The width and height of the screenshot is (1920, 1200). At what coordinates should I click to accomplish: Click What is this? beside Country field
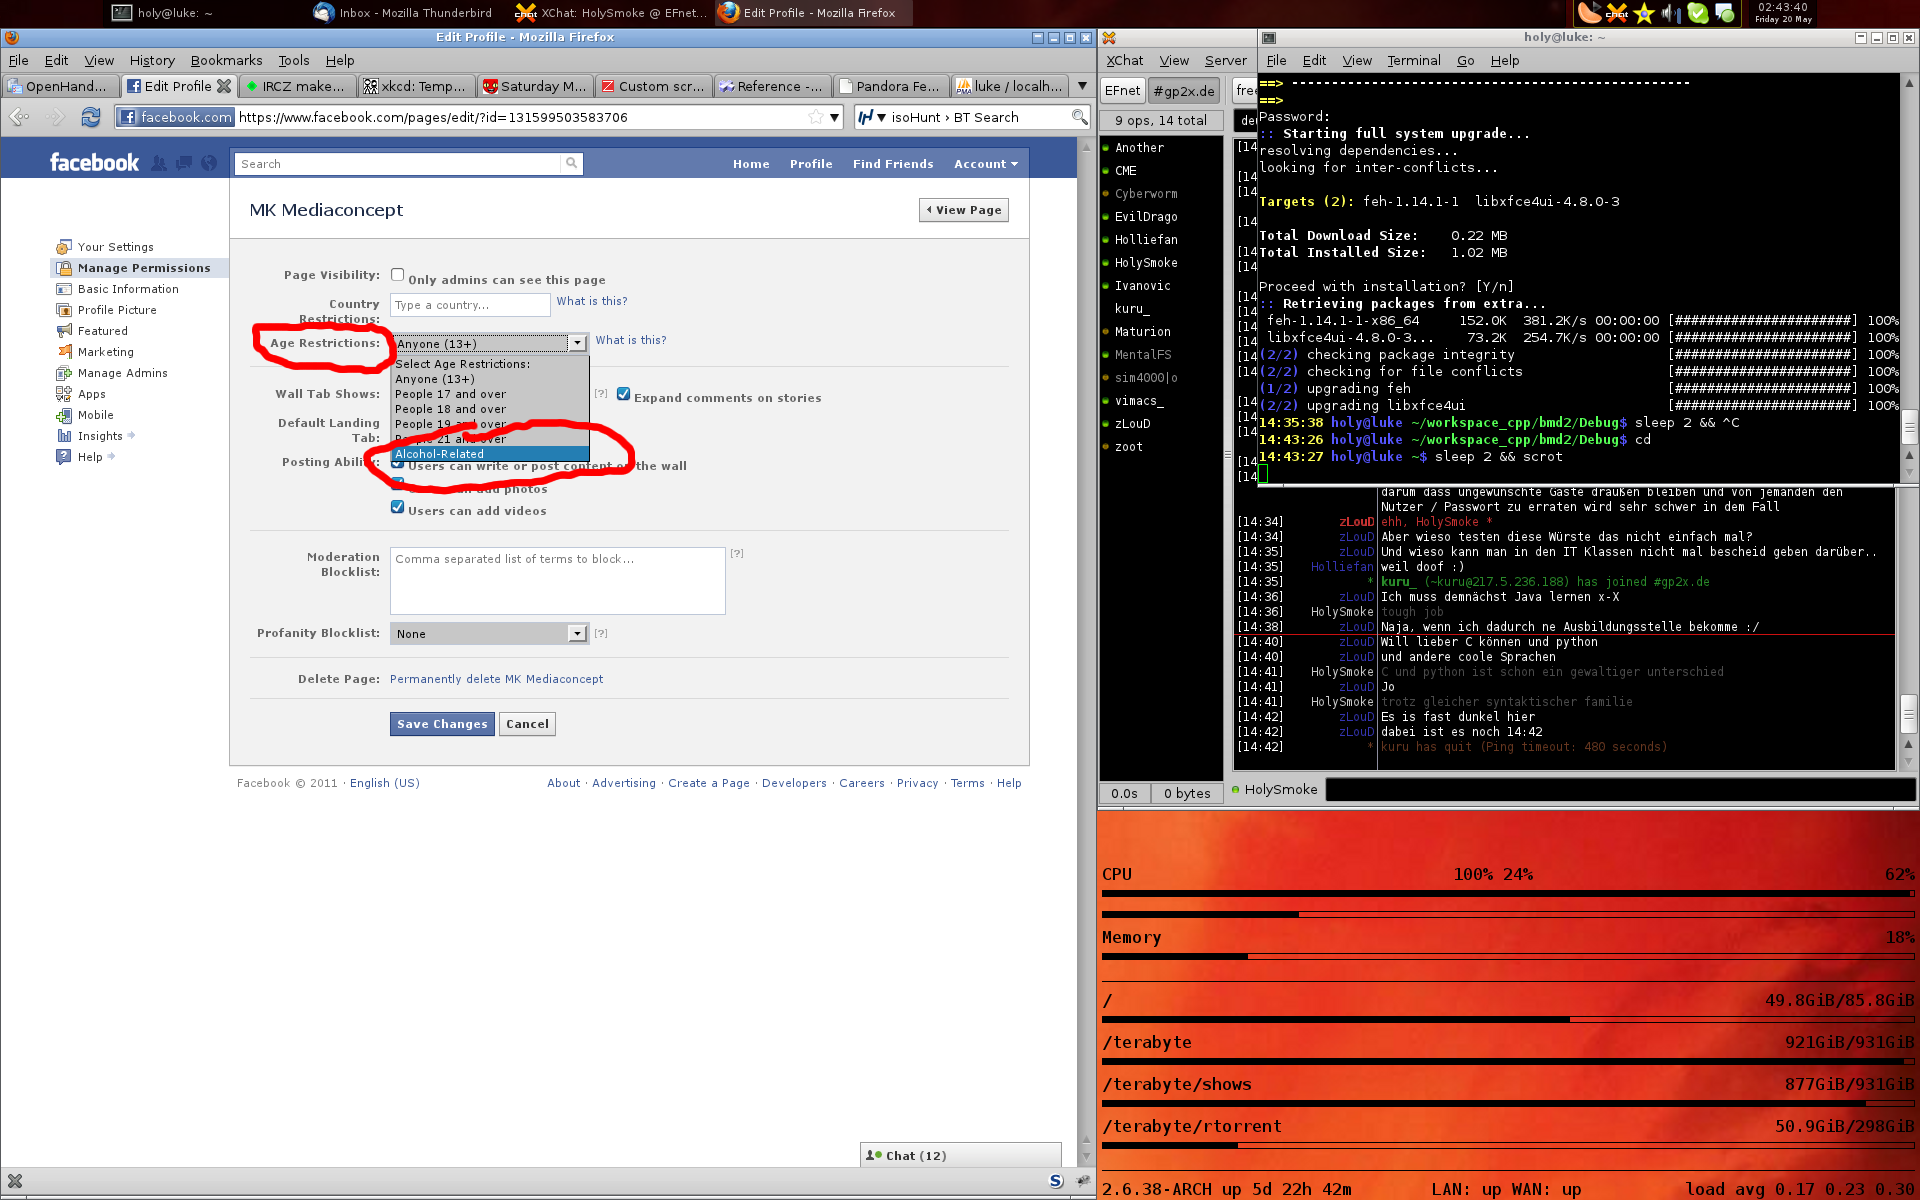592,301
